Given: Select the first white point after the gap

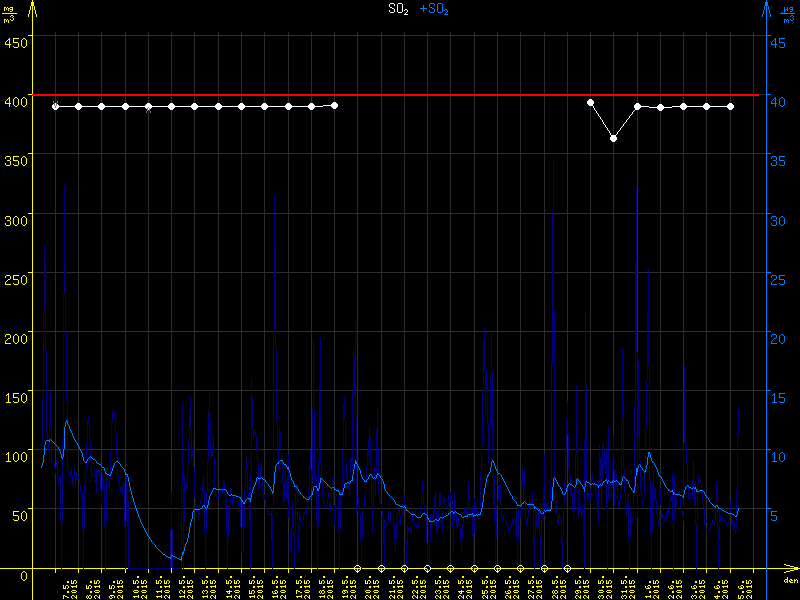Looking at the screenshot, I should (x=590, y=102).
